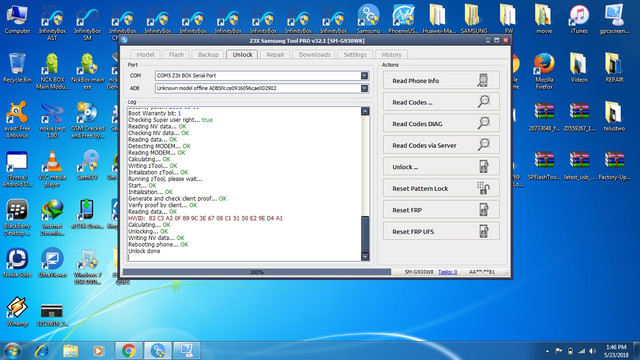
Task: Open the 20559267_1 archive file
Action: [x=579, y=117]
